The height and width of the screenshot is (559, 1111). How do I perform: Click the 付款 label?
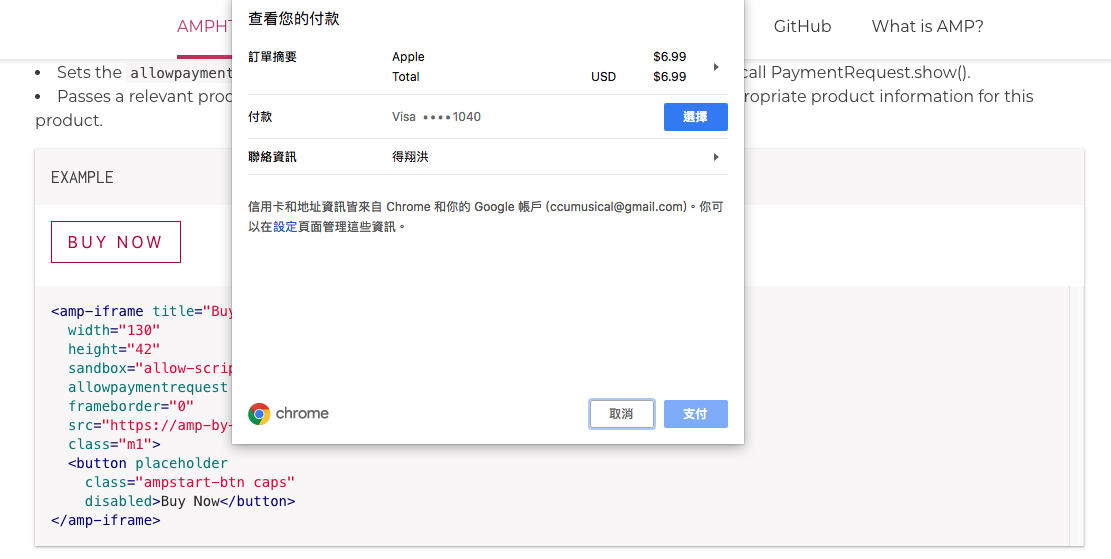(x=260, y=117)
